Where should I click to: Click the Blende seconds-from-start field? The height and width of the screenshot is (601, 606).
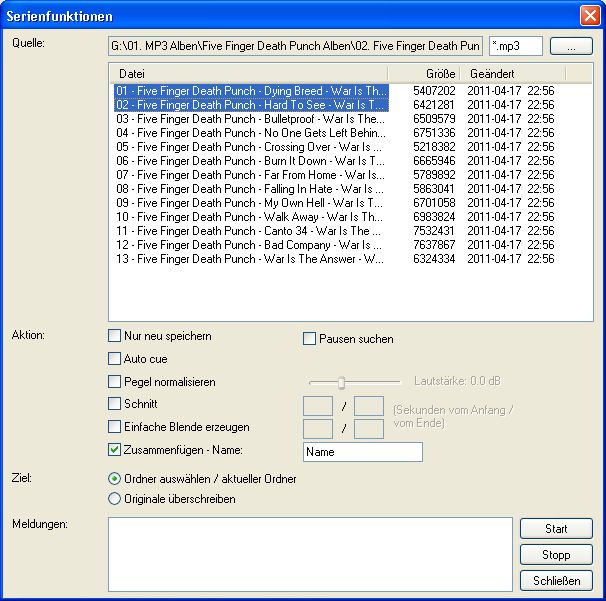(x=318, y=429)
